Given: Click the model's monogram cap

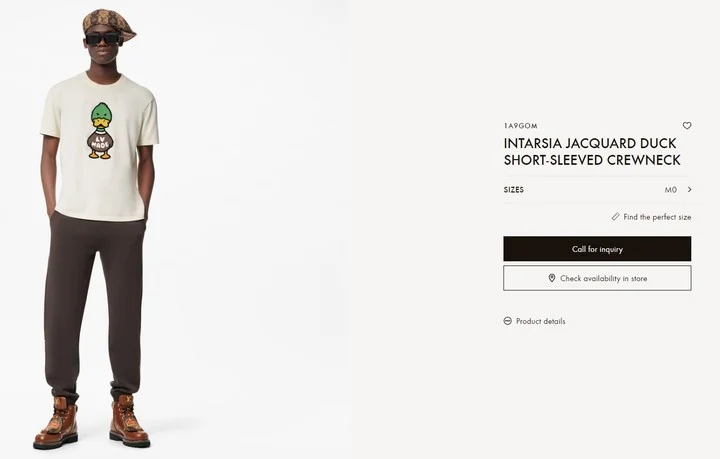Looking at the screenshot, I should tap(108, 23).
